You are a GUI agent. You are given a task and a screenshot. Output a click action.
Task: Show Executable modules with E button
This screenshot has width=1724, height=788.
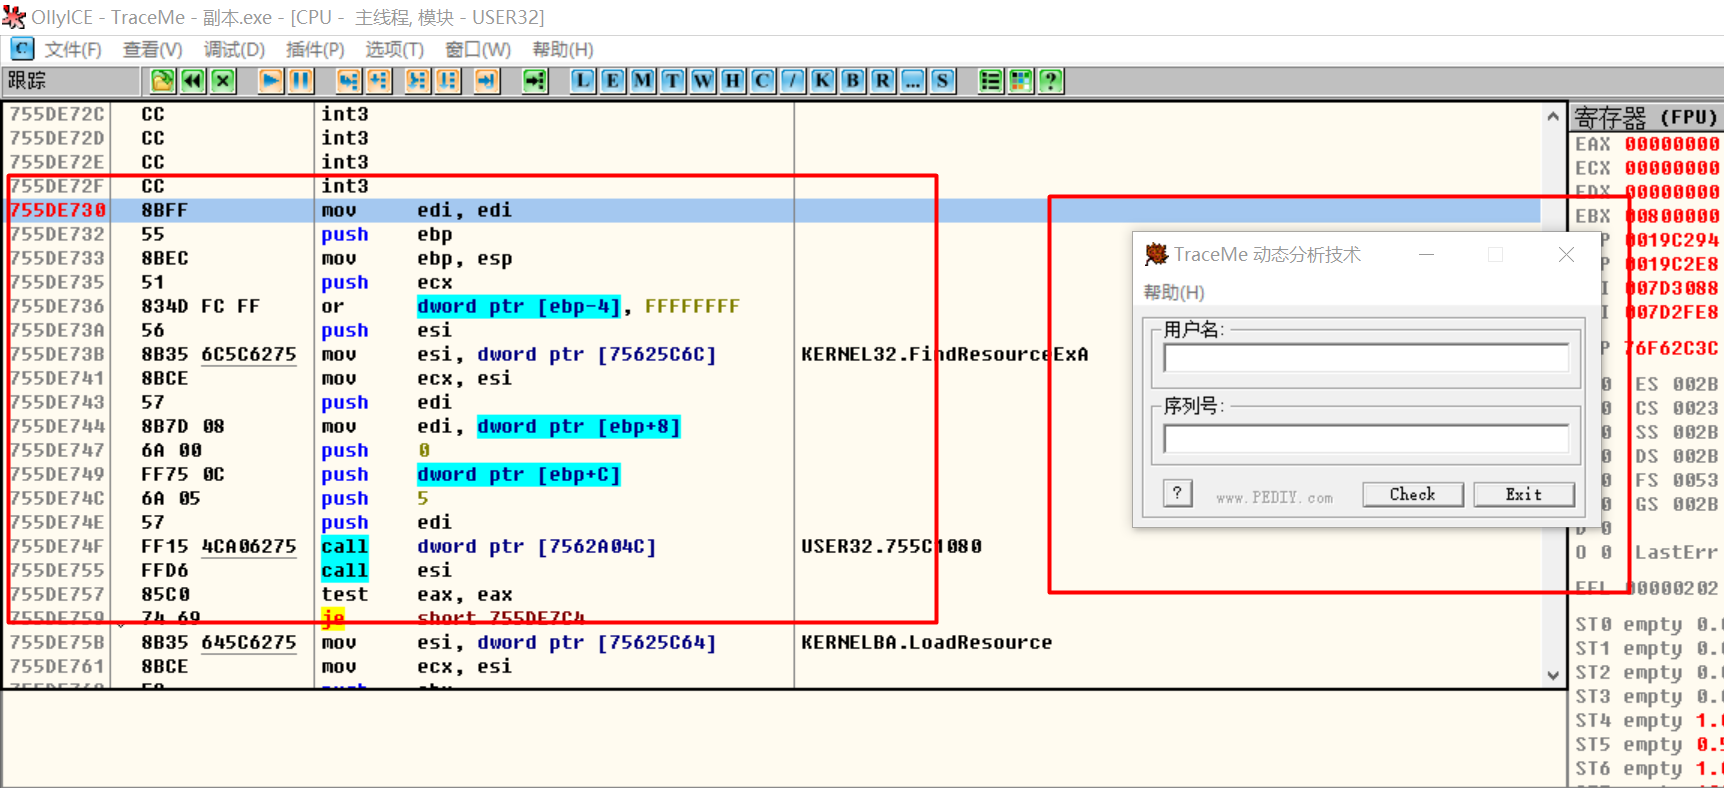point(613,81)
